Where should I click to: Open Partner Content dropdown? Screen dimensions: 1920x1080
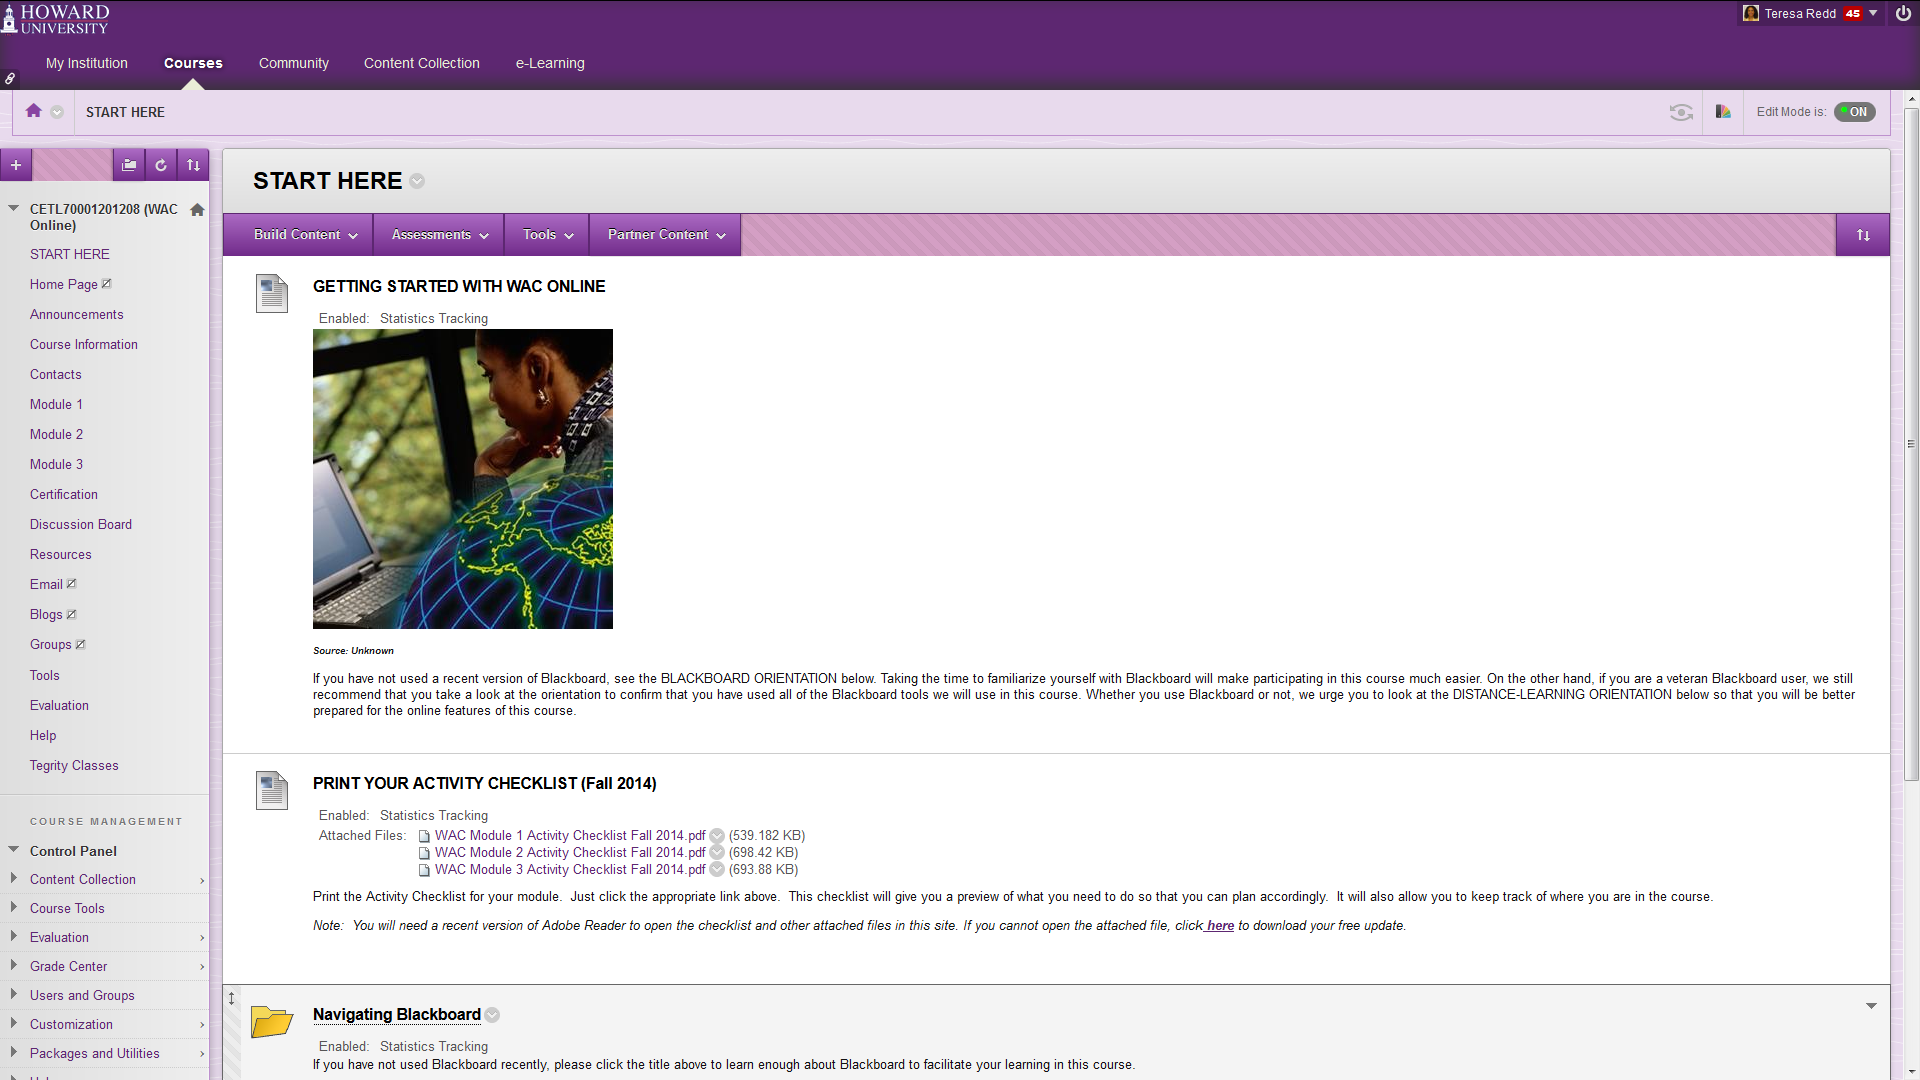[666, 235]
